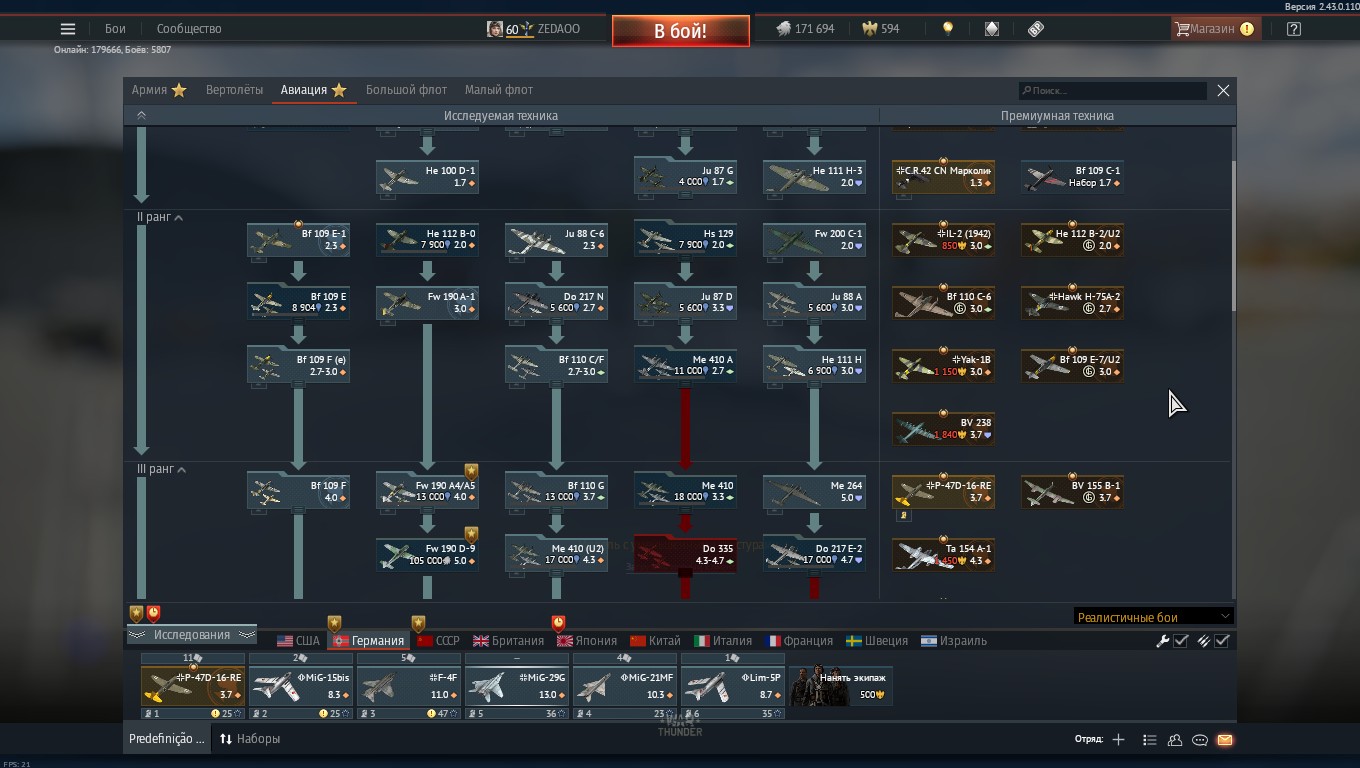
Task: Expand the Bf 109 F (e) group
Action: (x=298, y=366)
